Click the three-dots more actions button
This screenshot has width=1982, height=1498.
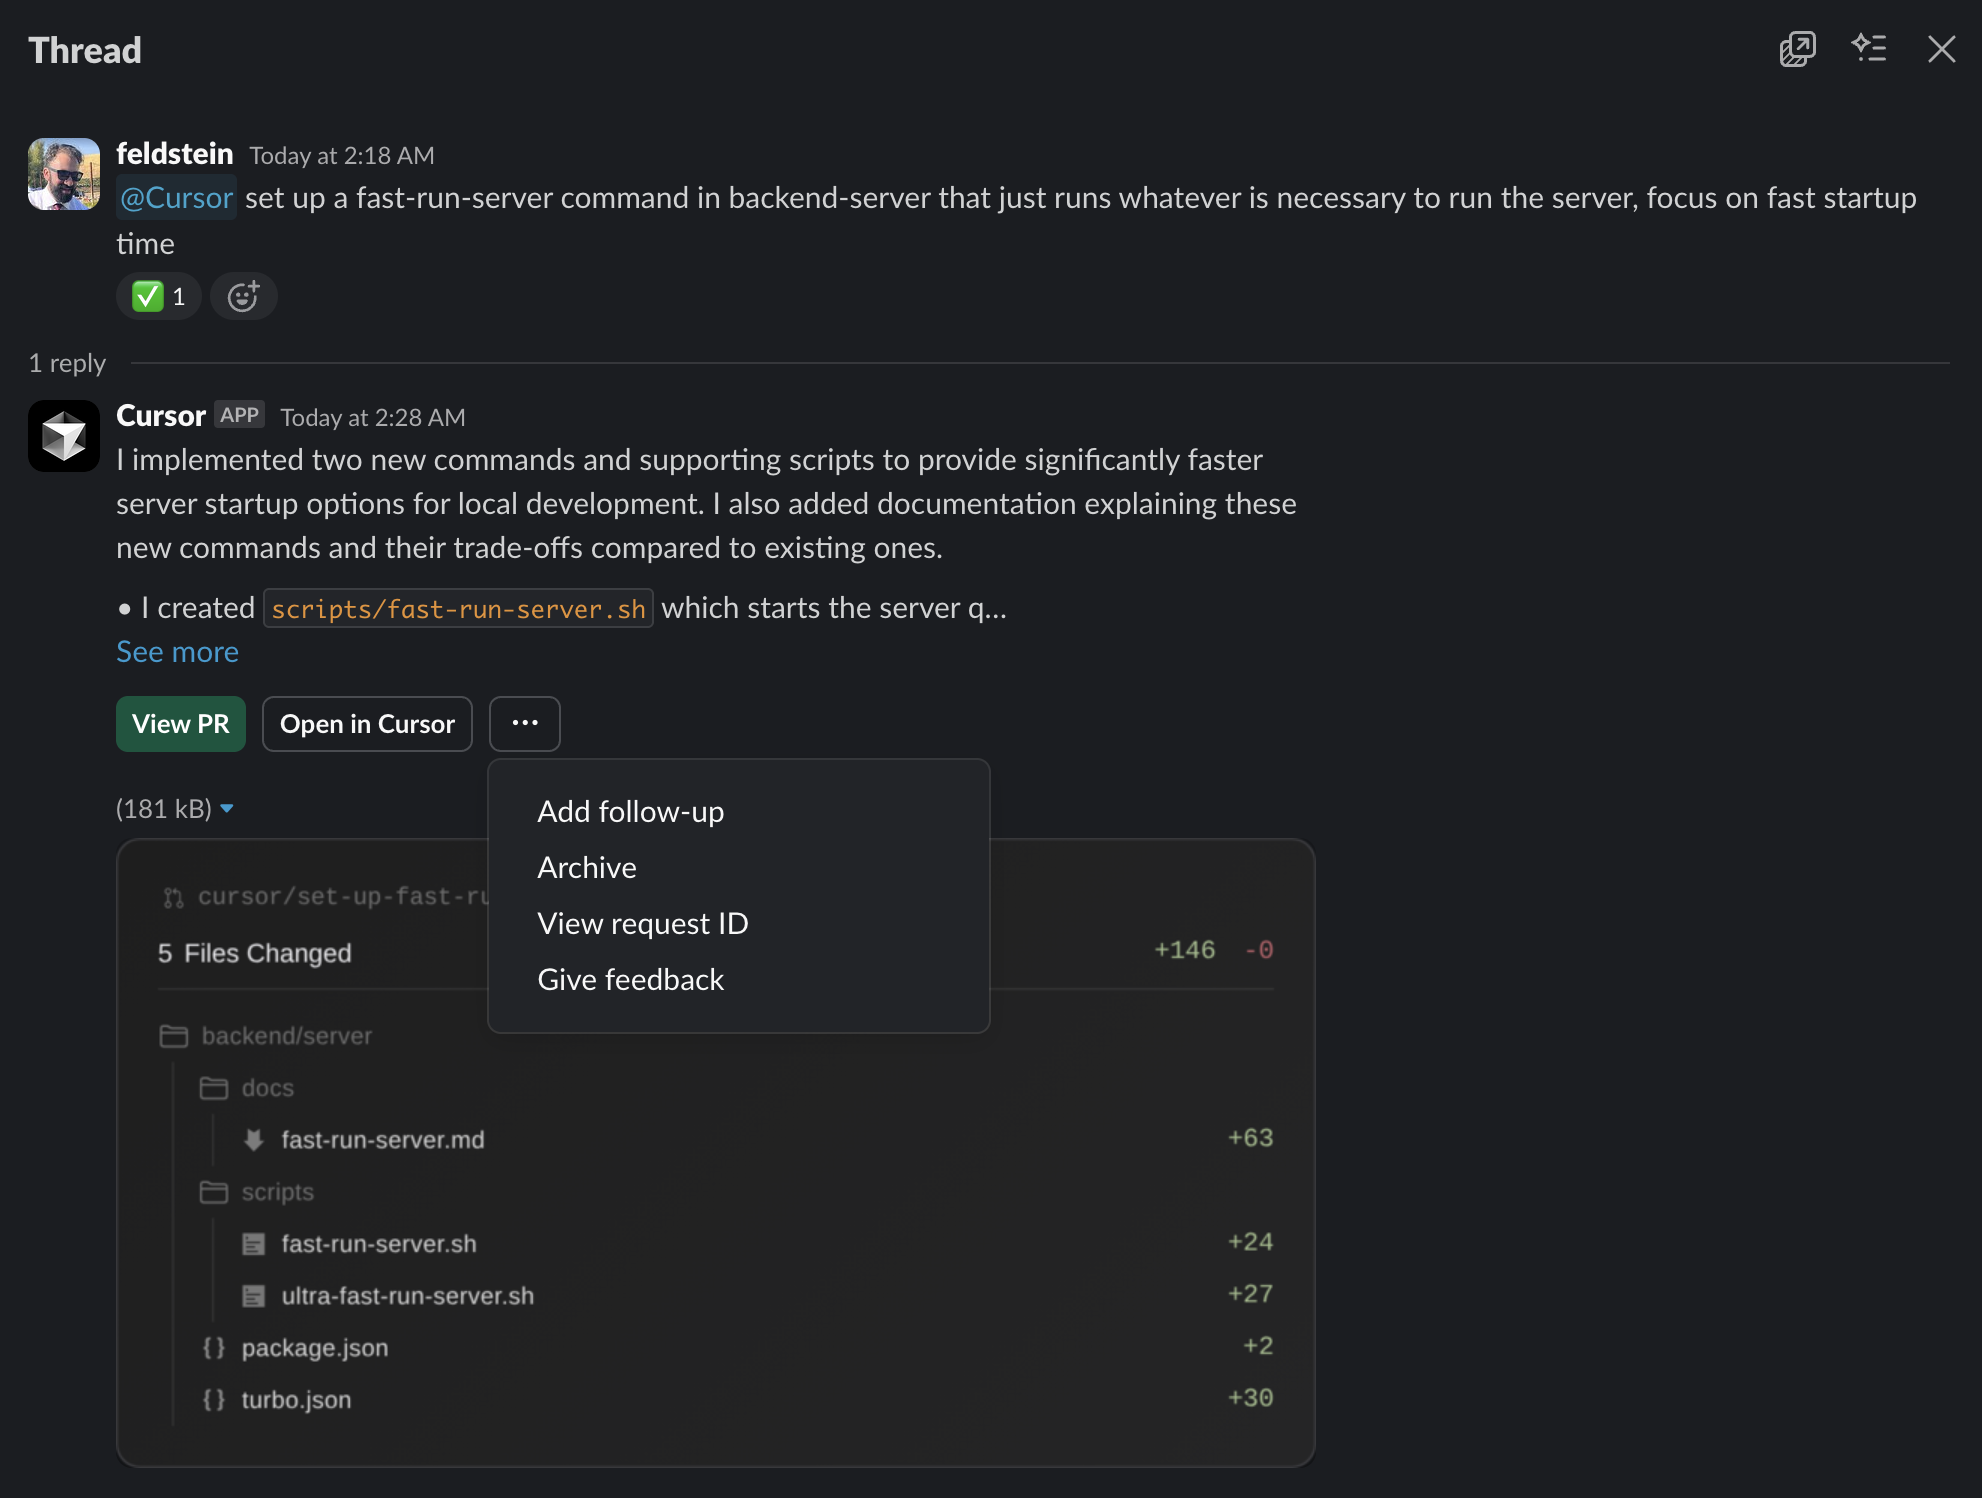point(524,723)
